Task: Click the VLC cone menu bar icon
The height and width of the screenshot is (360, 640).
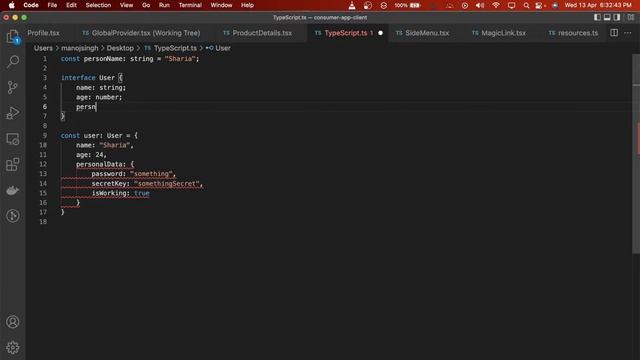Action: pos(352,5)
